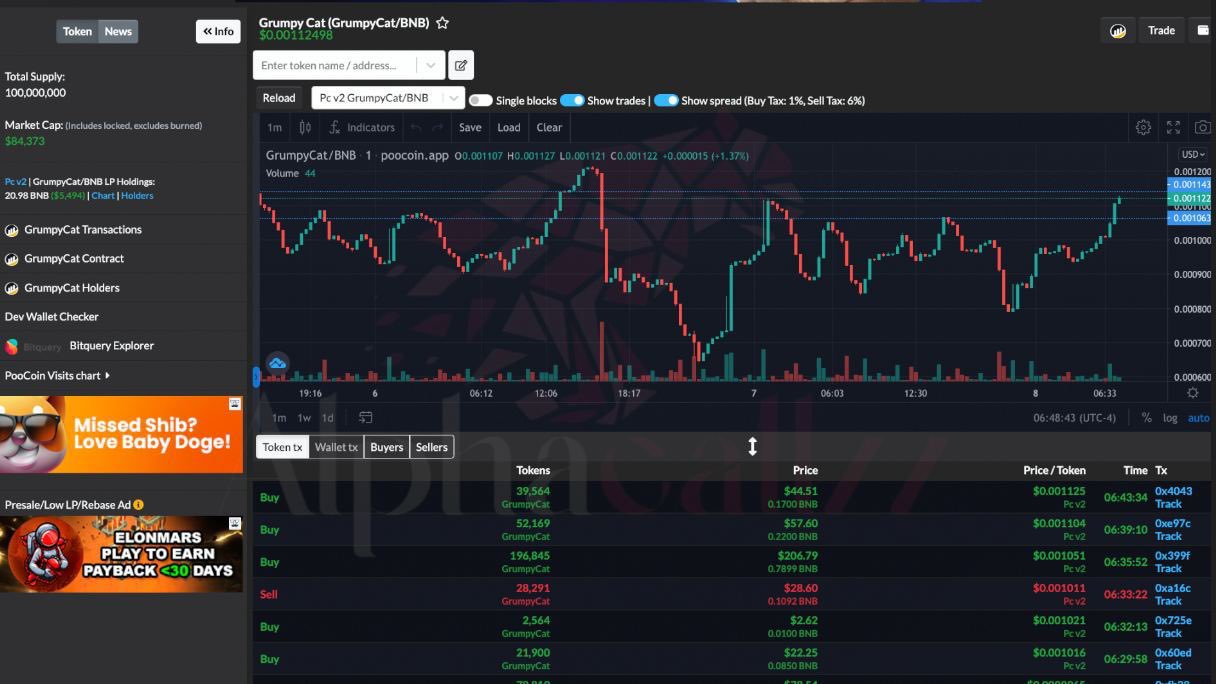The image size is (1216, 684).
Task: Click the Reload button
Action: [279, 98]
